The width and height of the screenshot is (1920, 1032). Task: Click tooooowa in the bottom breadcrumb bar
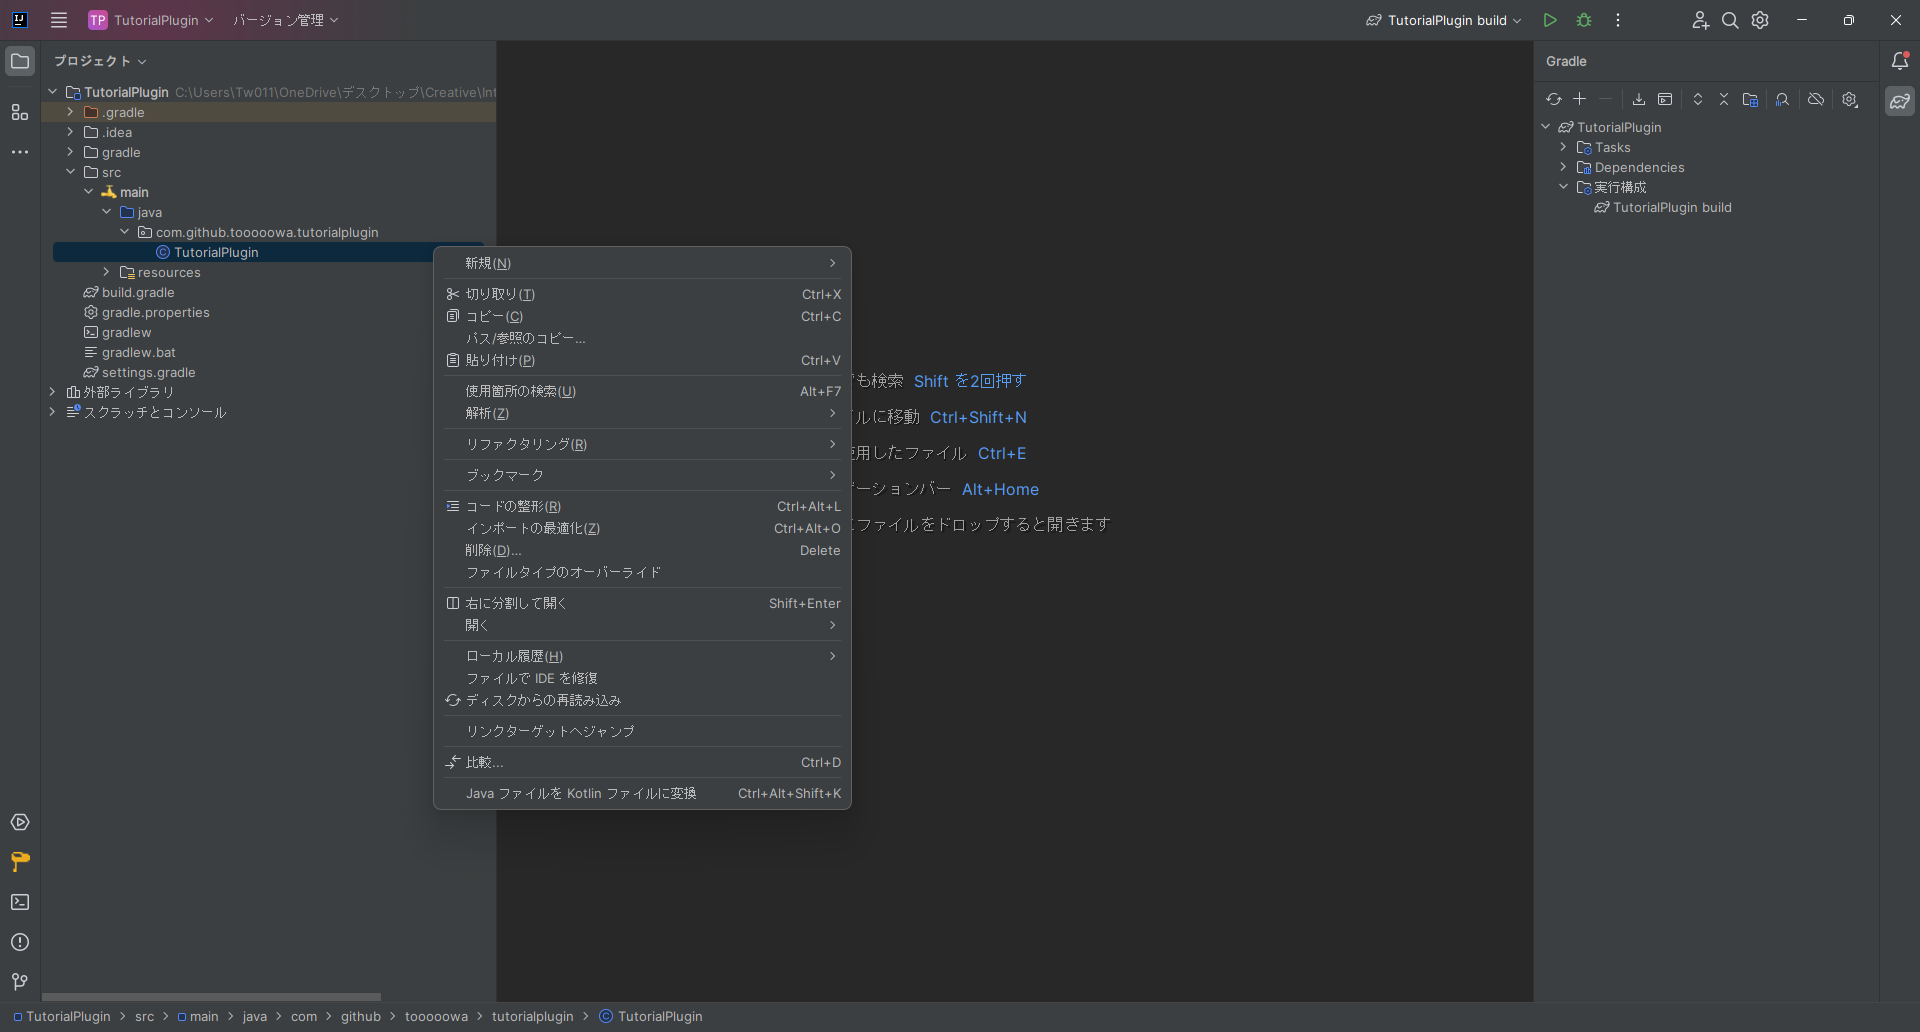click(x=437, y=1017)
